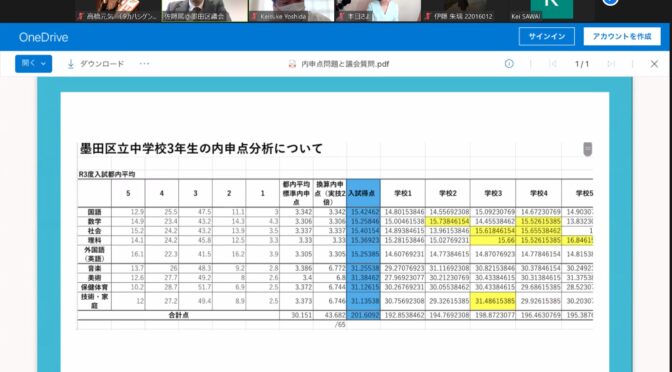Screen dimensions: 672x372
Task: Select the Keisuke Yoshida video thumbnail
Action: coord(291,11)
